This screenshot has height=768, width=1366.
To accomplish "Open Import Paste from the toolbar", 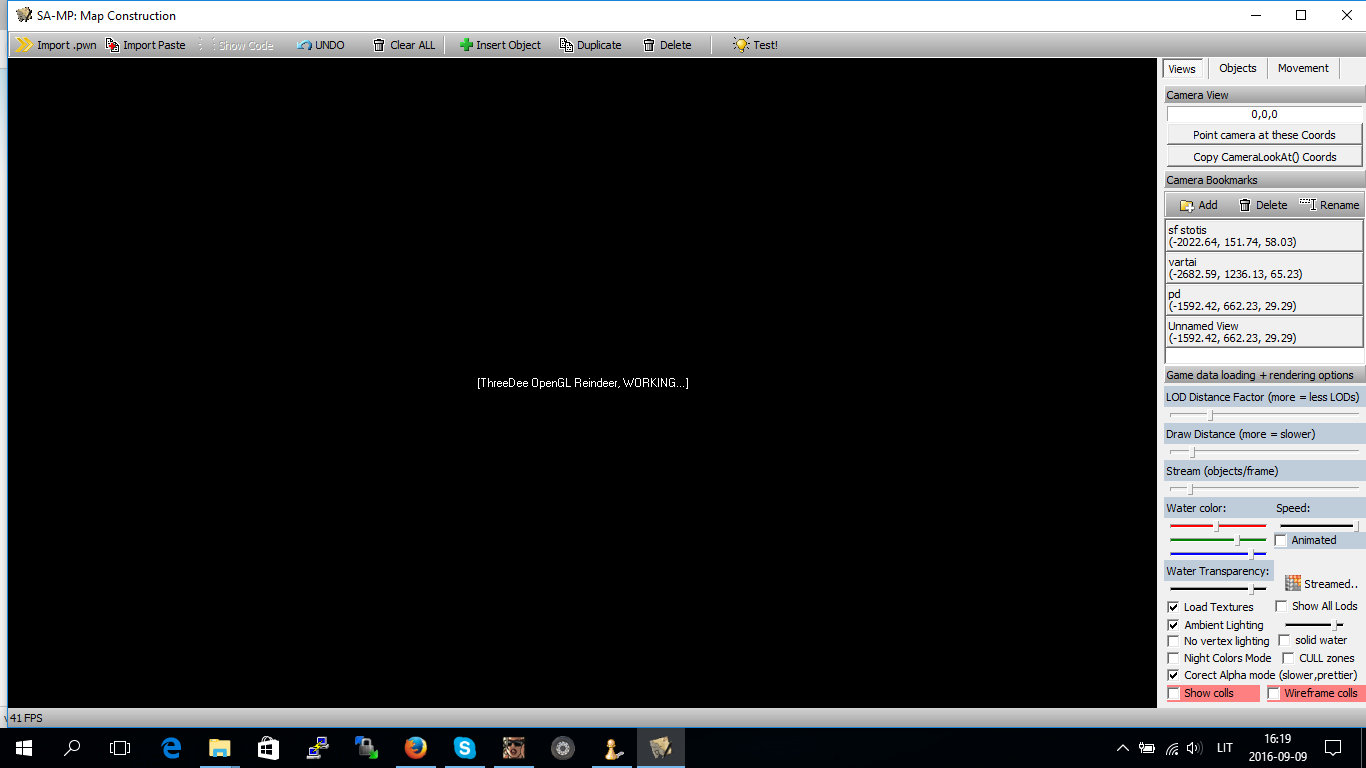I will click(146, 45).
